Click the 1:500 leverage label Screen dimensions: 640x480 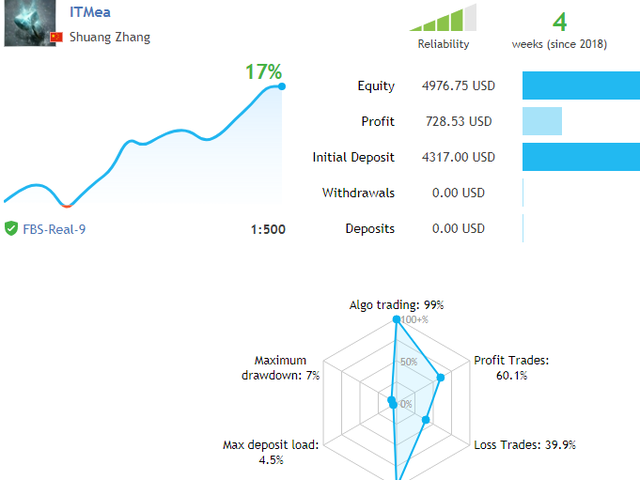point(268,229)
